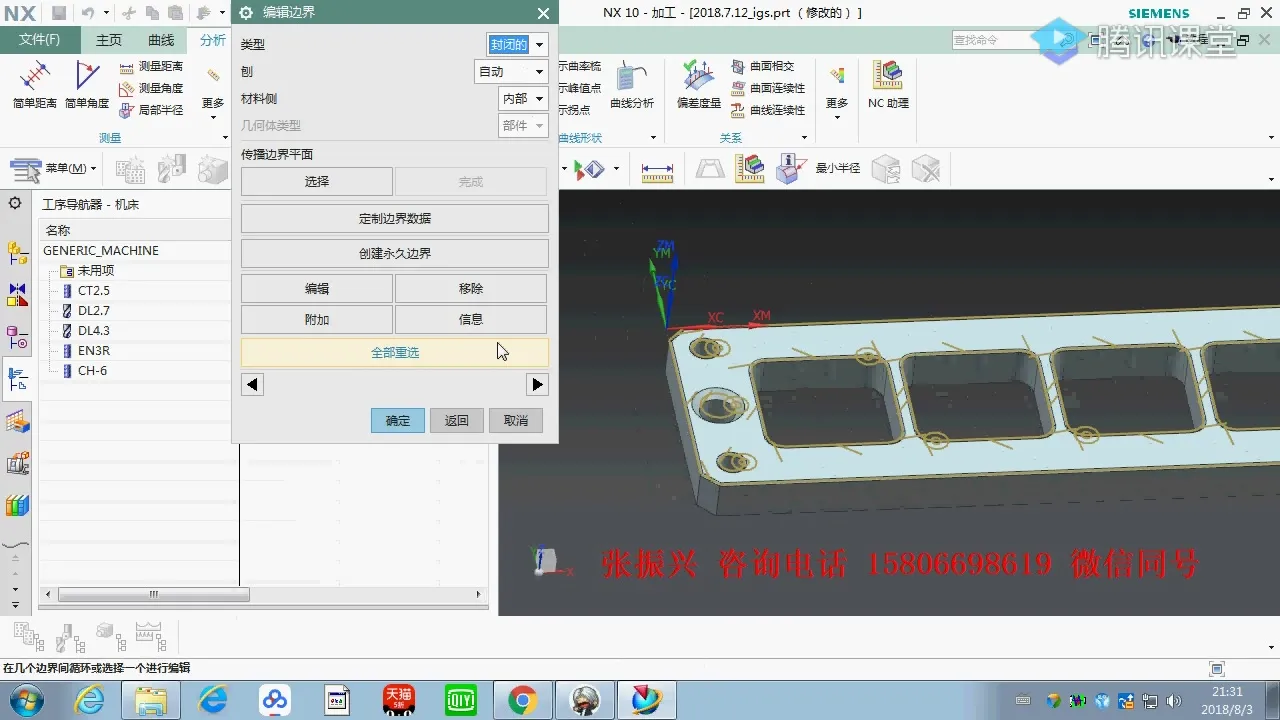The image size is (1280, 720).
Task: Launch Google Chrome from the taskbar
Action: click(x=523, y=700)
